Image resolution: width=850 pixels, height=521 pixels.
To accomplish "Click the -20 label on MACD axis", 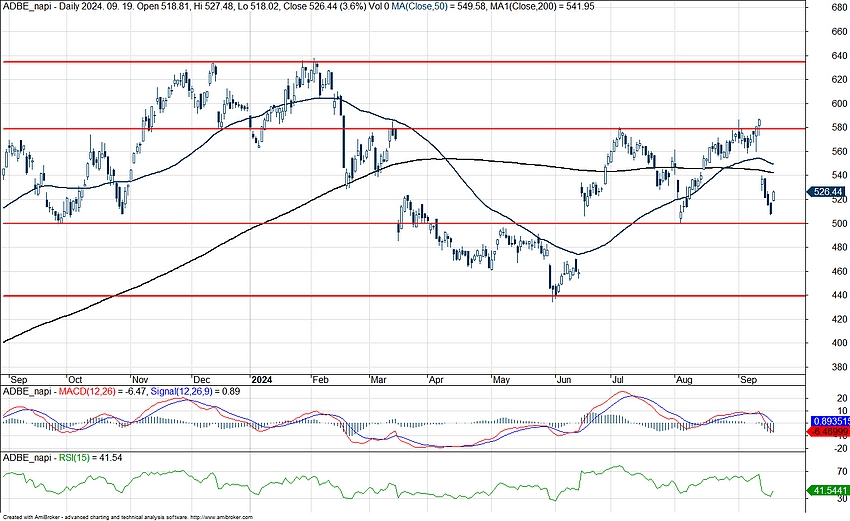I will 840,448.
